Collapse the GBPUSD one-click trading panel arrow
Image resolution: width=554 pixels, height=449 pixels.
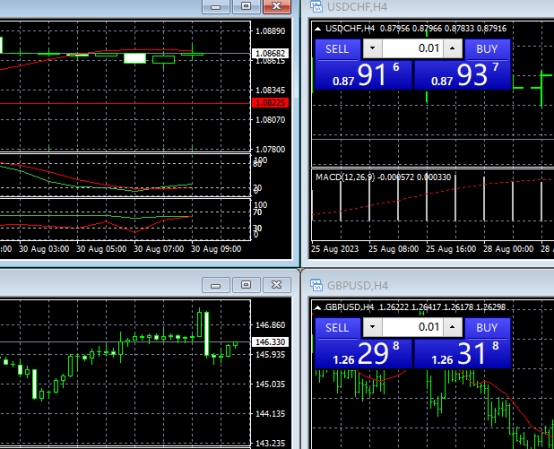coord(318,308)
